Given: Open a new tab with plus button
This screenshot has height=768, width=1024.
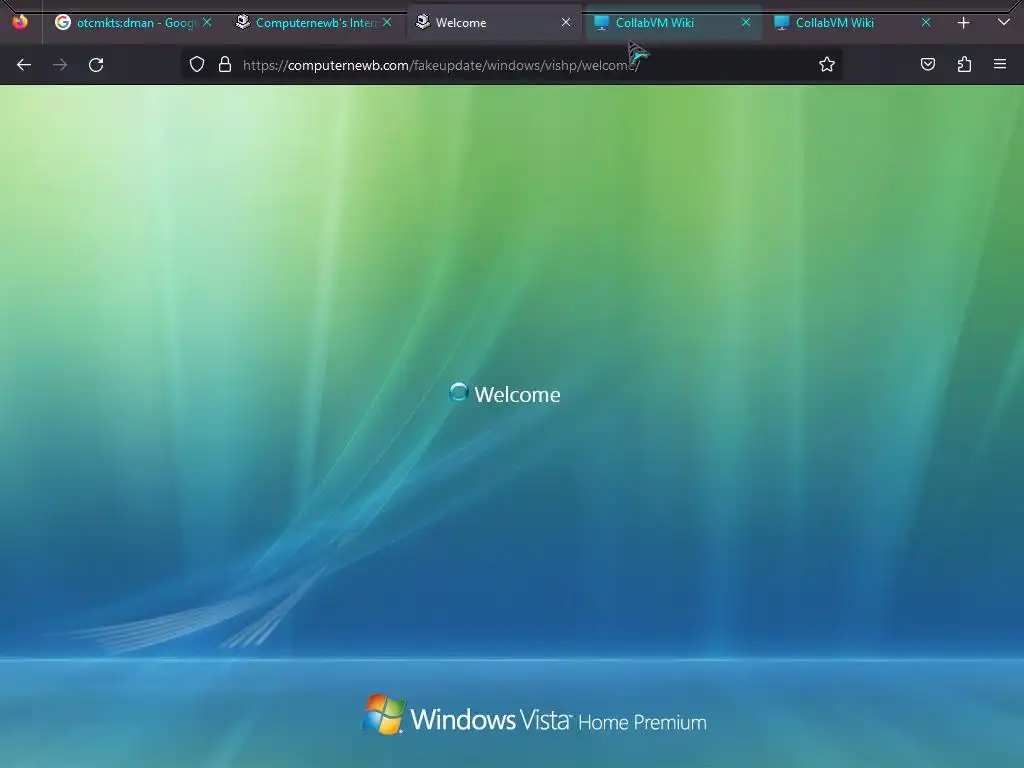Looking at the screenshot, I should pos(963,23).
